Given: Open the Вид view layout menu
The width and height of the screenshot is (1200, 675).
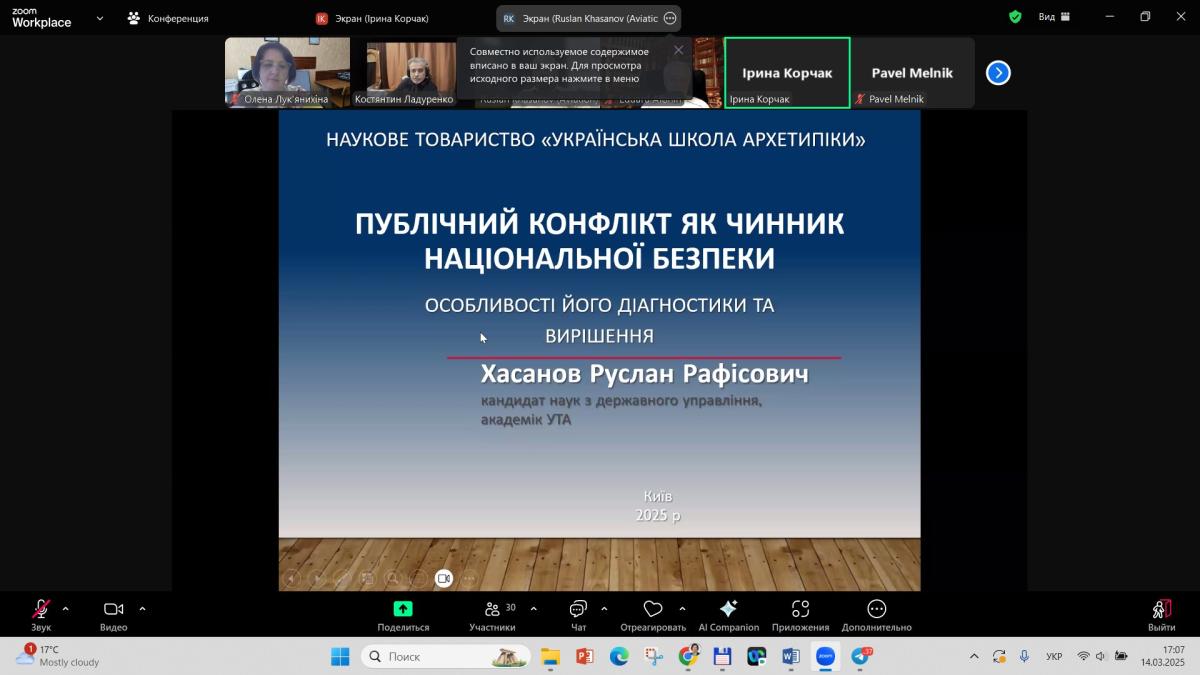Looking at the screenshot, I should (1054, 17).
